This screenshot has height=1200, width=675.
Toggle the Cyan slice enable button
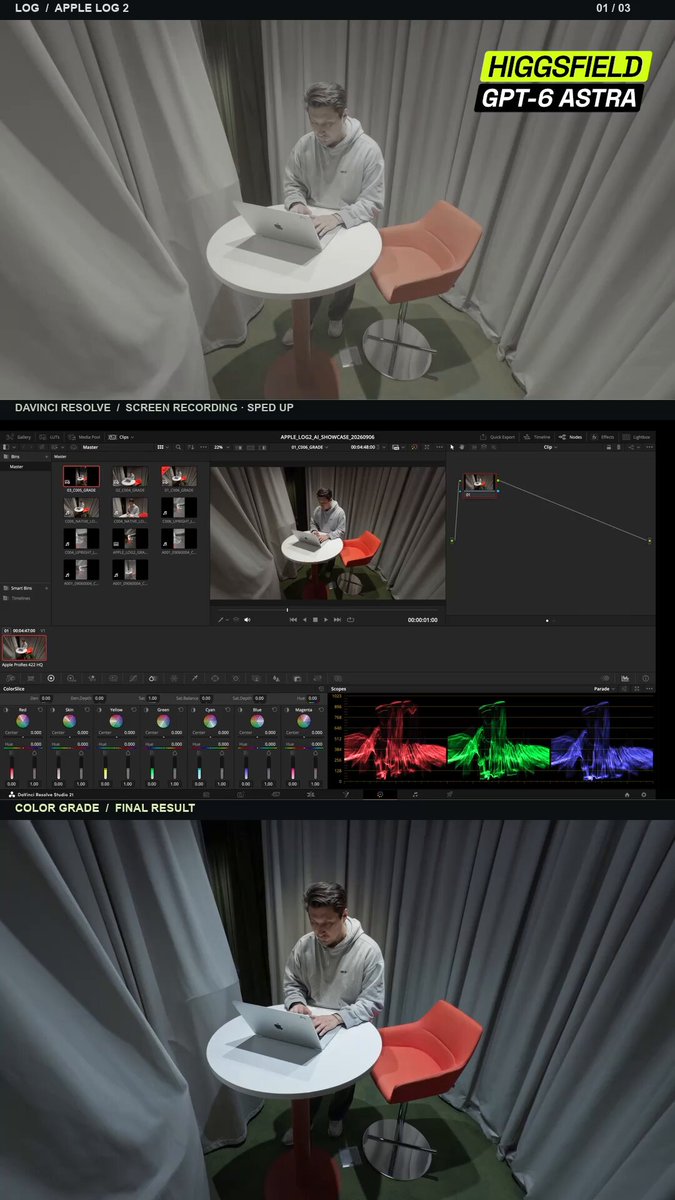tap(194, 709)
